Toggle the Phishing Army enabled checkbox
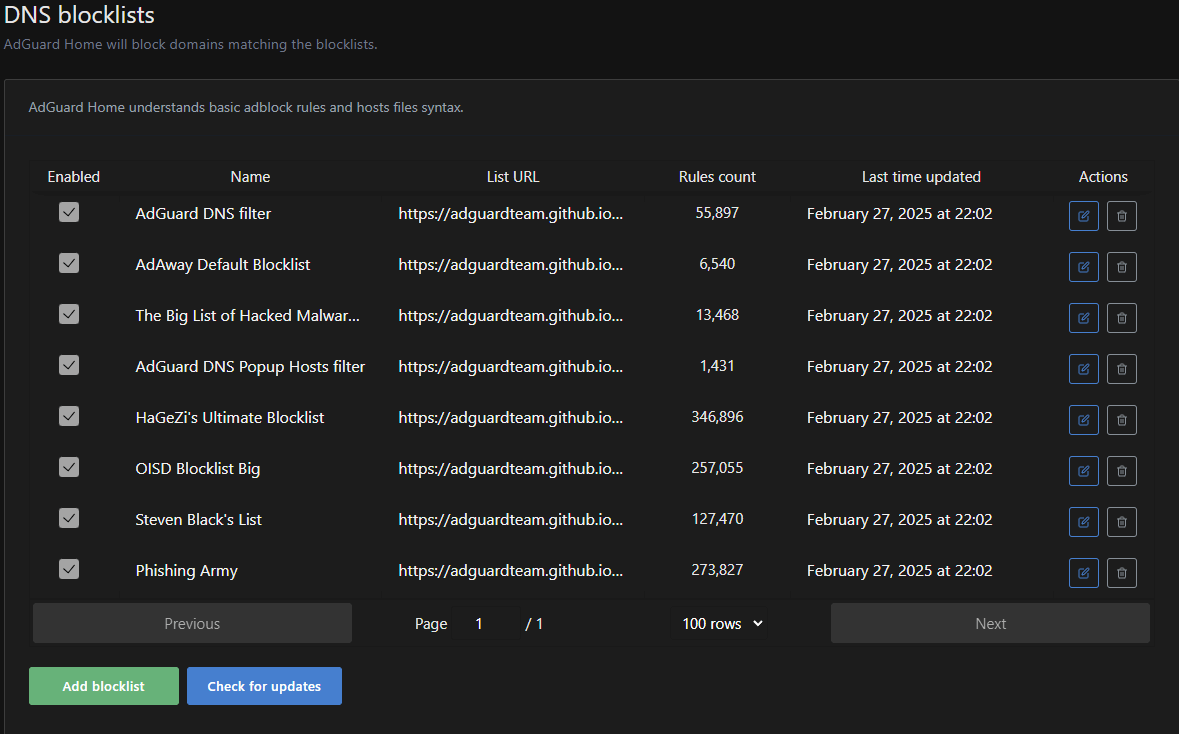This screenshot has height=734, width=1179. [69, 569]
